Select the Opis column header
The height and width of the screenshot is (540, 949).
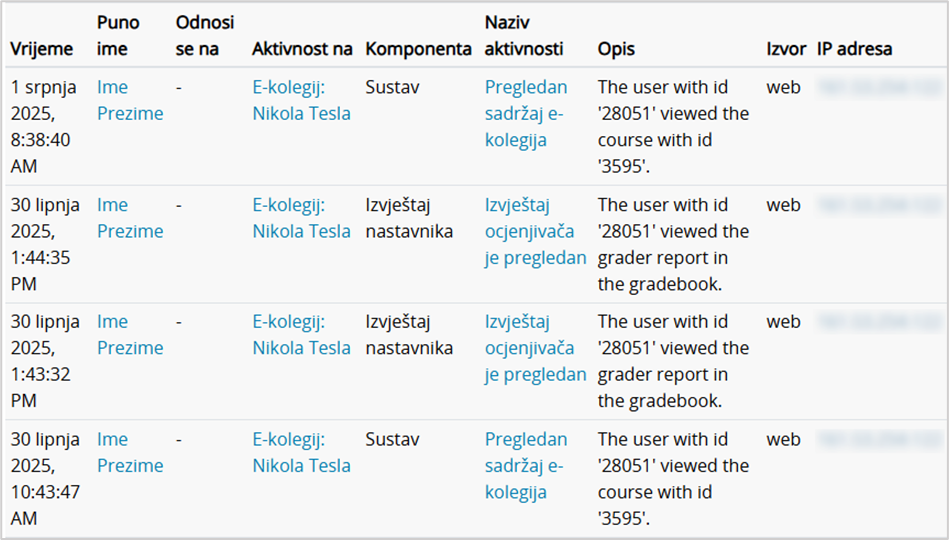point(616,48)
